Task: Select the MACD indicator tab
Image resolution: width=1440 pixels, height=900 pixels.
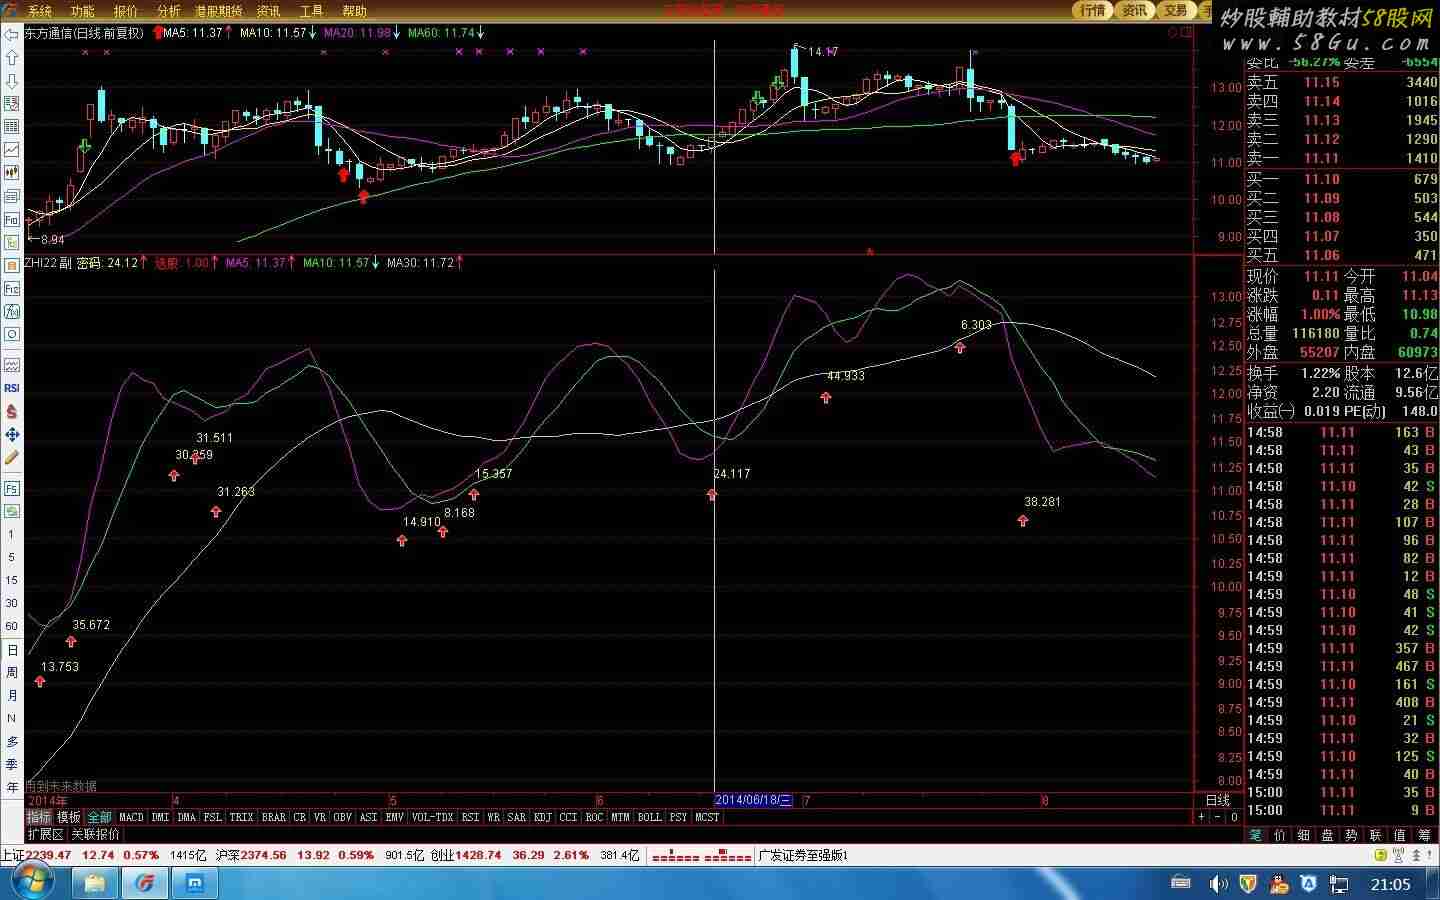Action: coord(131,817)
